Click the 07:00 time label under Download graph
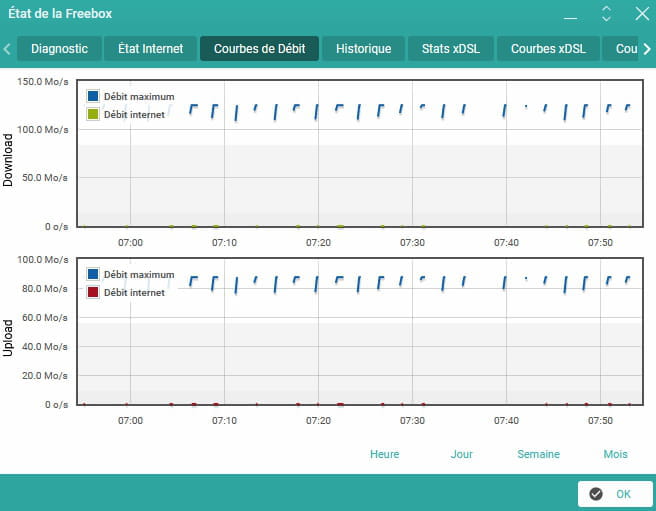 [x=131, y=243]
